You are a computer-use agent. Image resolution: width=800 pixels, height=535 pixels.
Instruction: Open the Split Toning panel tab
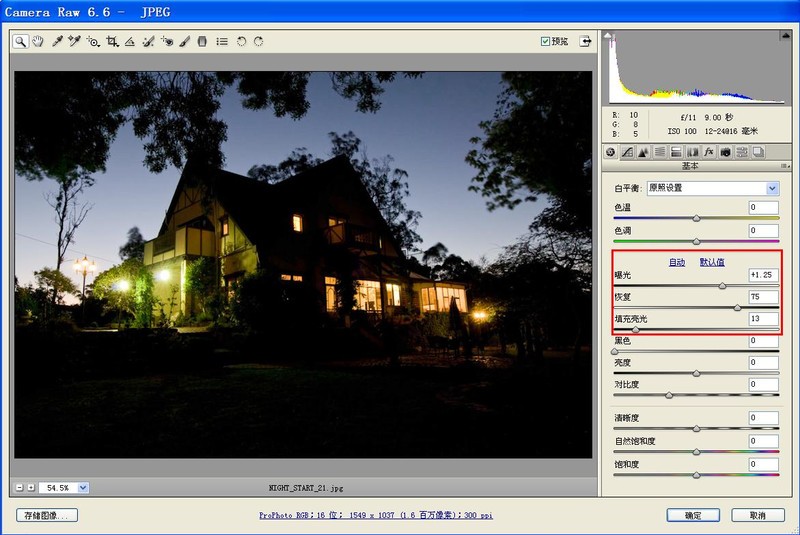[676, 152]
